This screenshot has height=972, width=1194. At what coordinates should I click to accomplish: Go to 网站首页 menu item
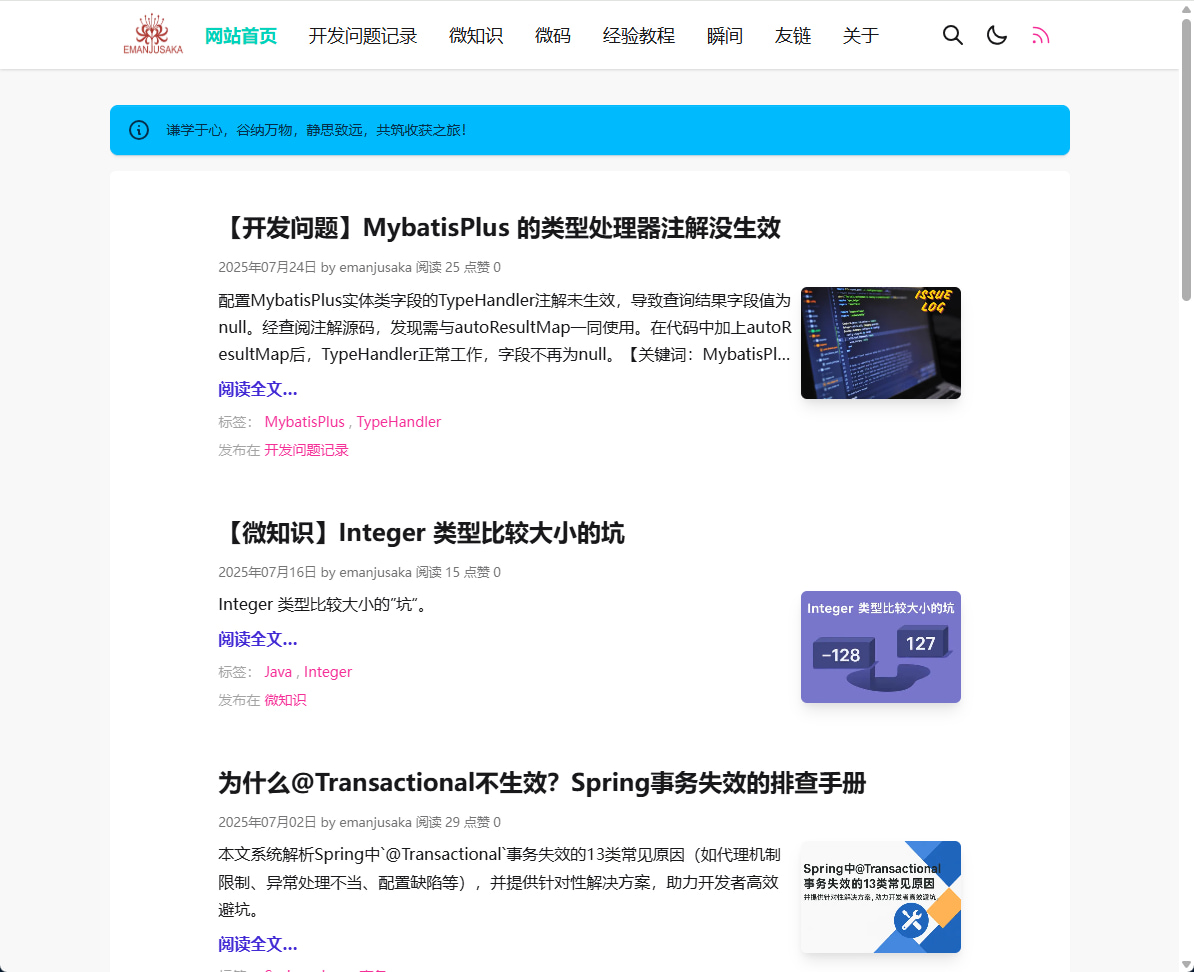point(241,36)
